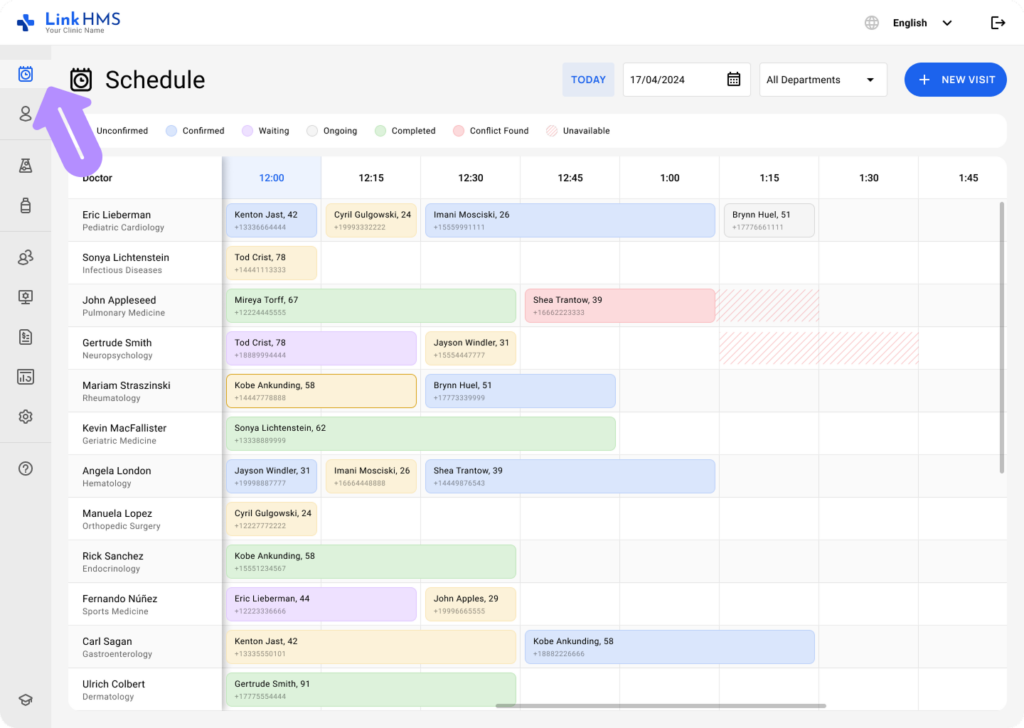This screenshot has width=1024, height=728.
Task: Select the 12:00 time column header
Action: click(271, 178)
